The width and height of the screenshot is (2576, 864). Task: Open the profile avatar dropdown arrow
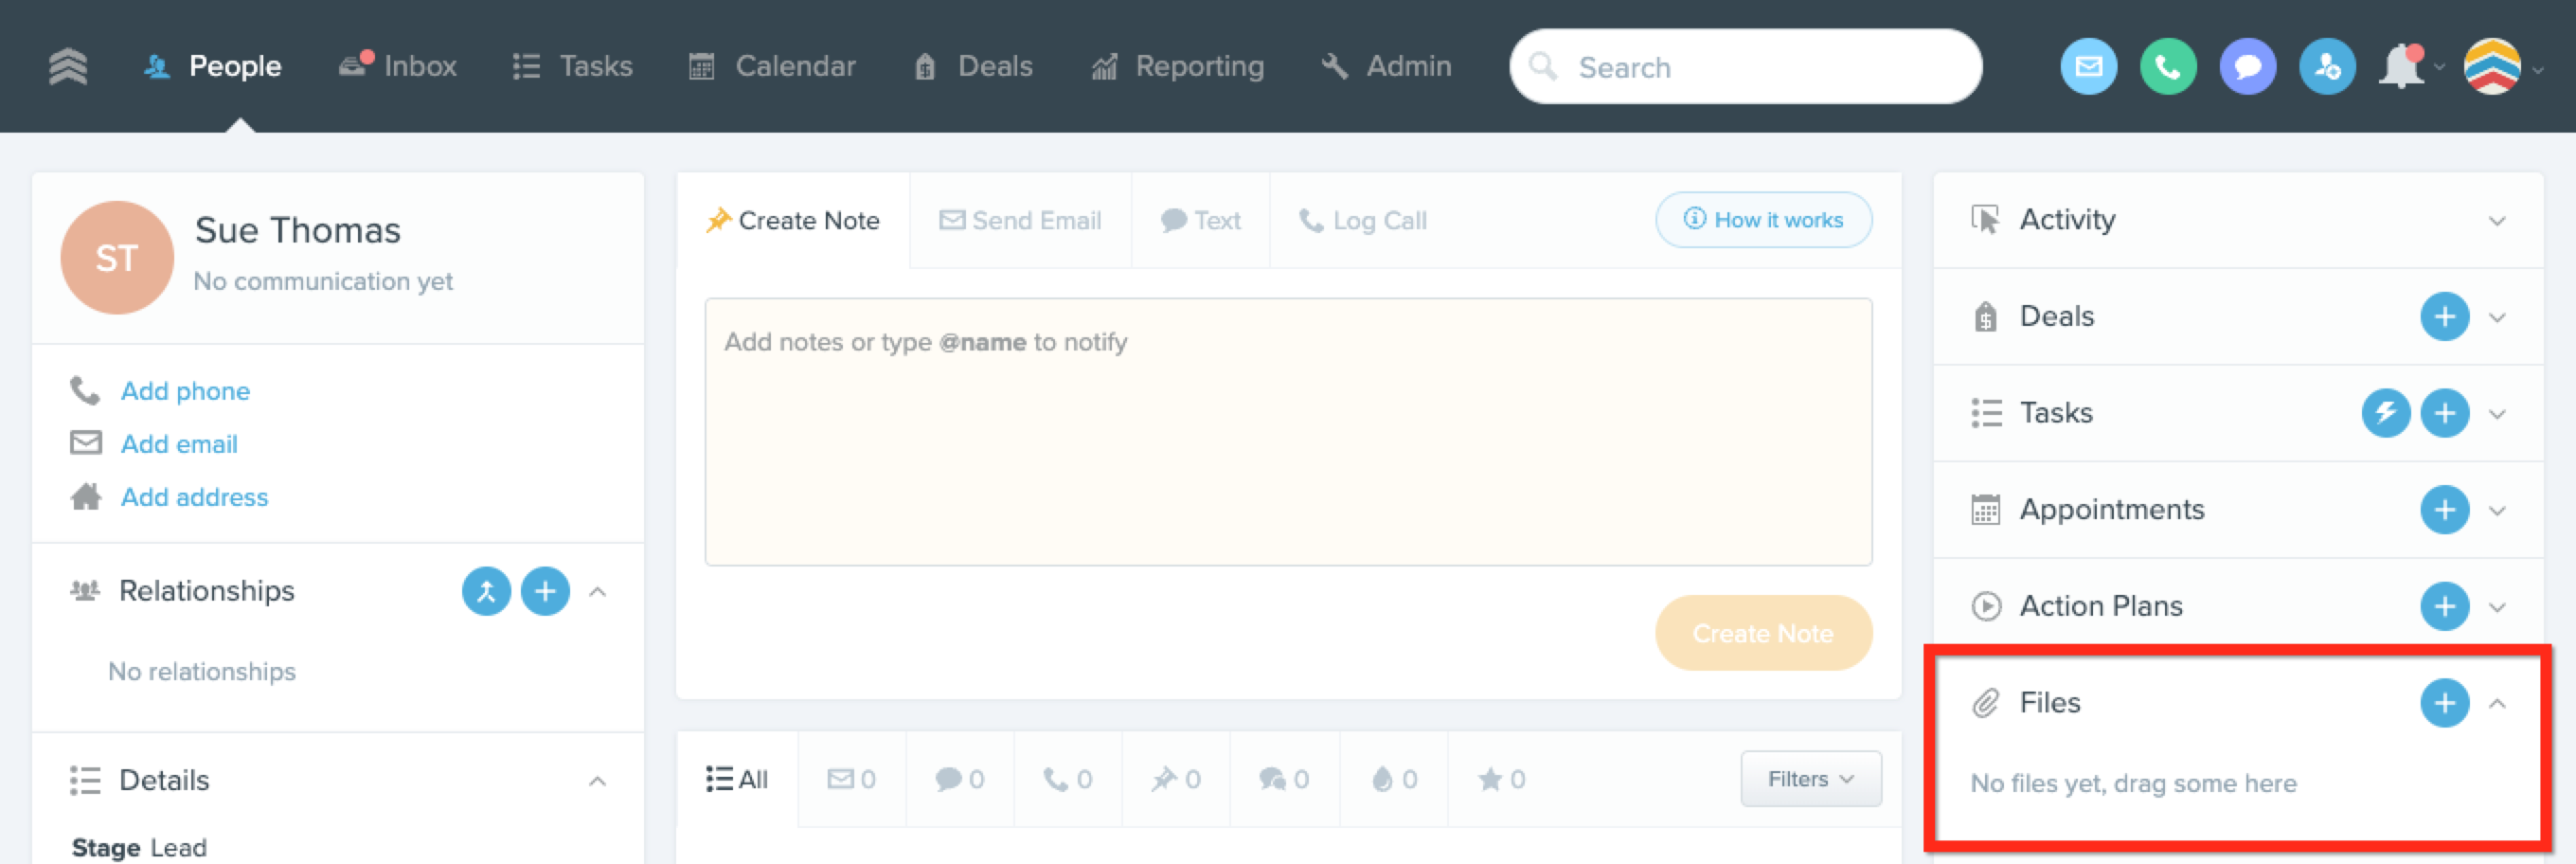click(2537, 69)
